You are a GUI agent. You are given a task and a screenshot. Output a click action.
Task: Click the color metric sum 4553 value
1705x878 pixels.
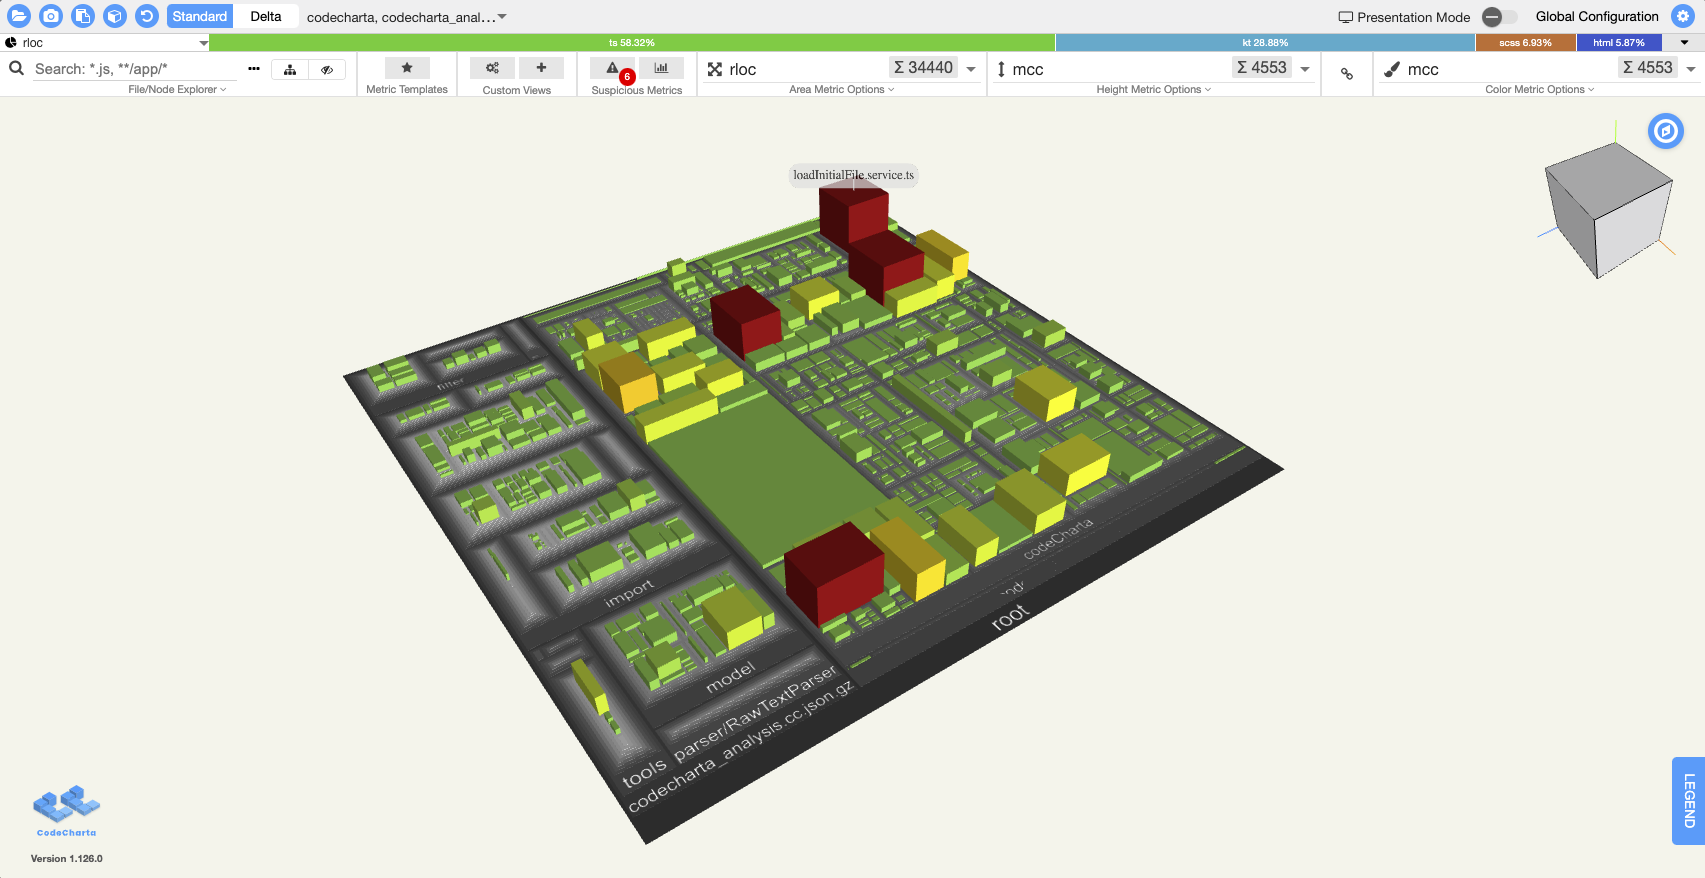pos(1648,67)
